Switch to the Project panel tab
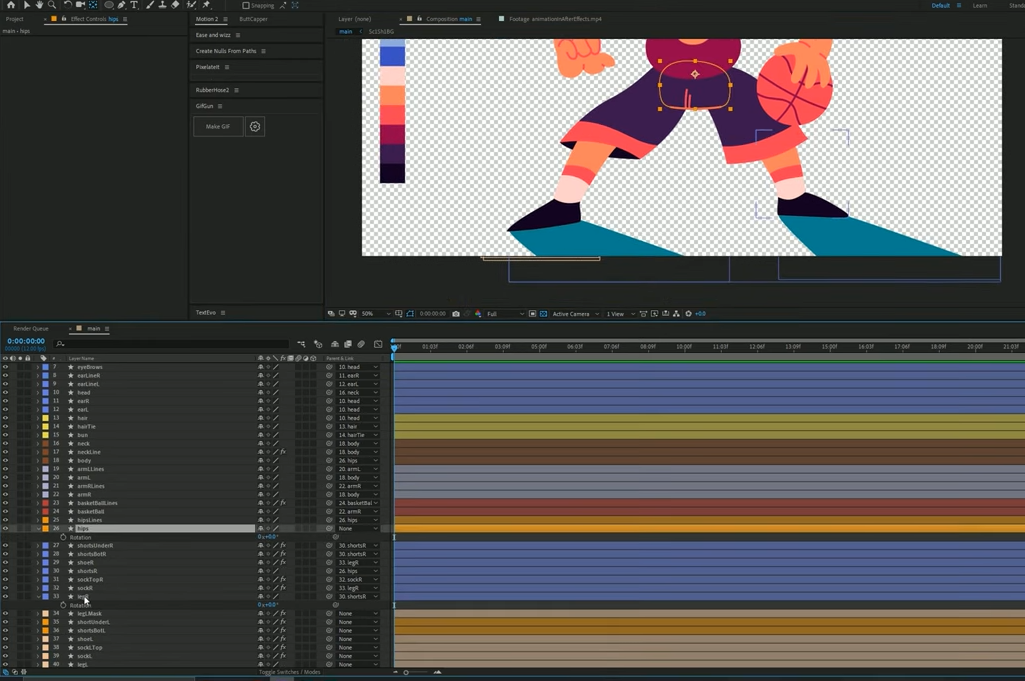 click(14, 19)
